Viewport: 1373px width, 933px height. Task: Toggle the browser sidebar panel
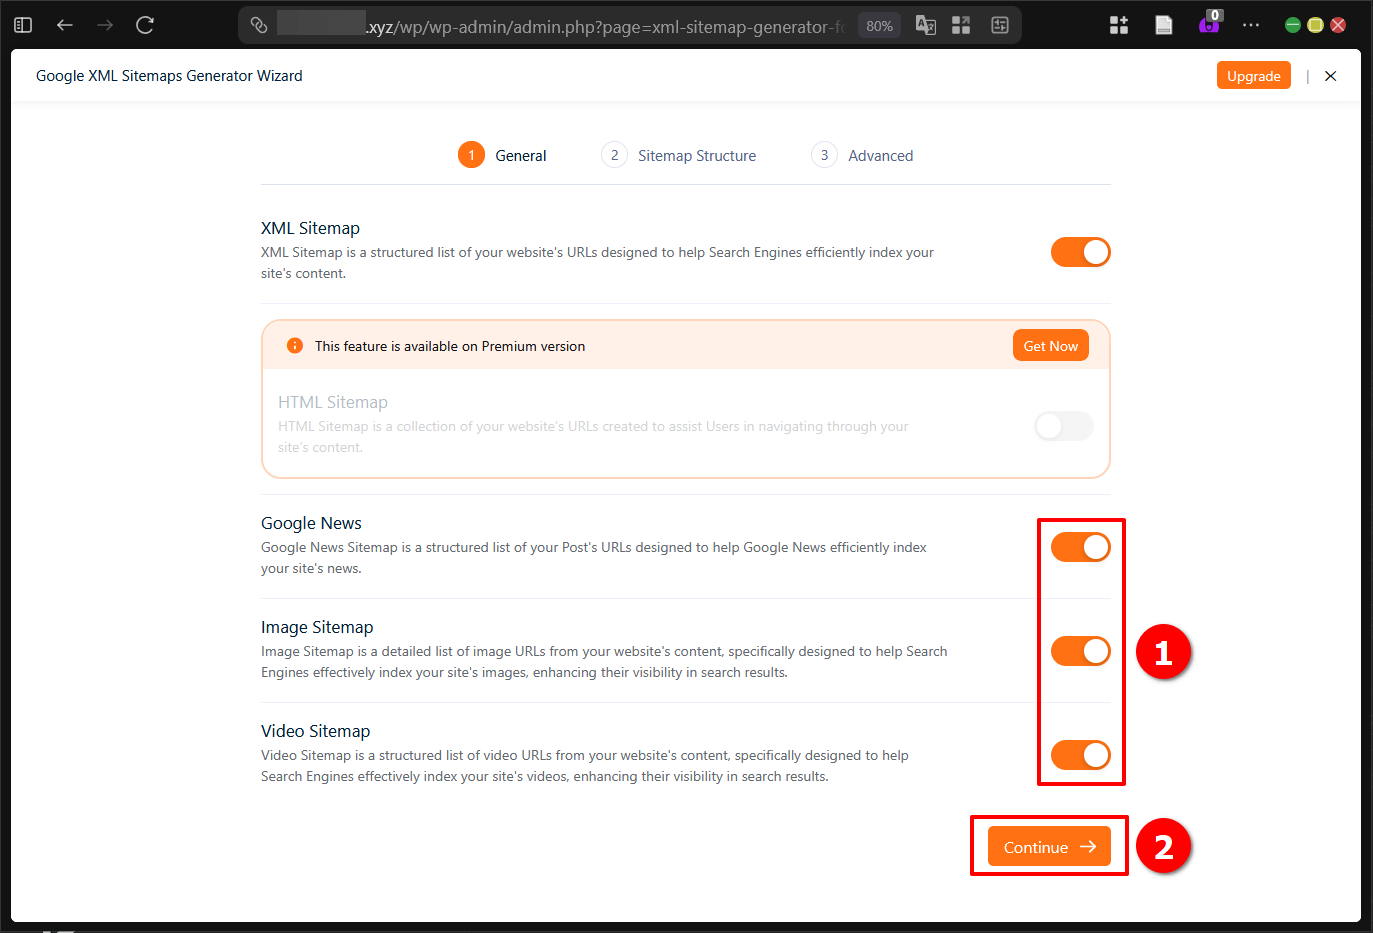click(x=22, y=24)
